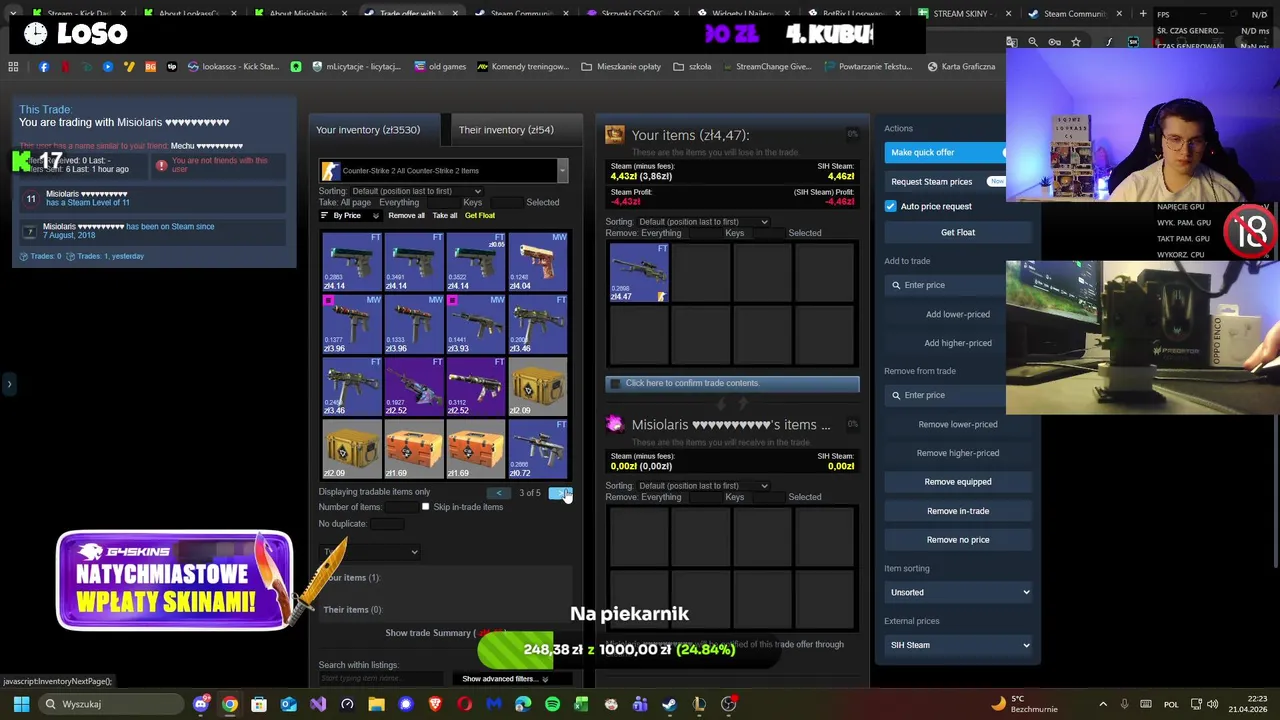Open Spotify from the taskbar
The image size is (1280, 720).
pos(552,704)
